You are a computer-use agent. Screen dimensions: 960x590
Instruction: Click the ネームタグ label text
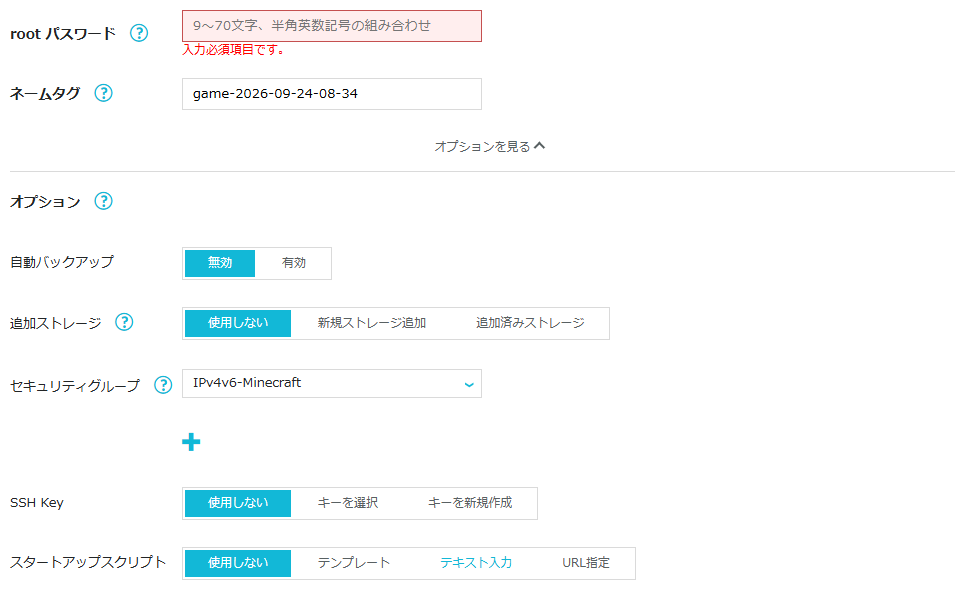click(x=45, y=94)
